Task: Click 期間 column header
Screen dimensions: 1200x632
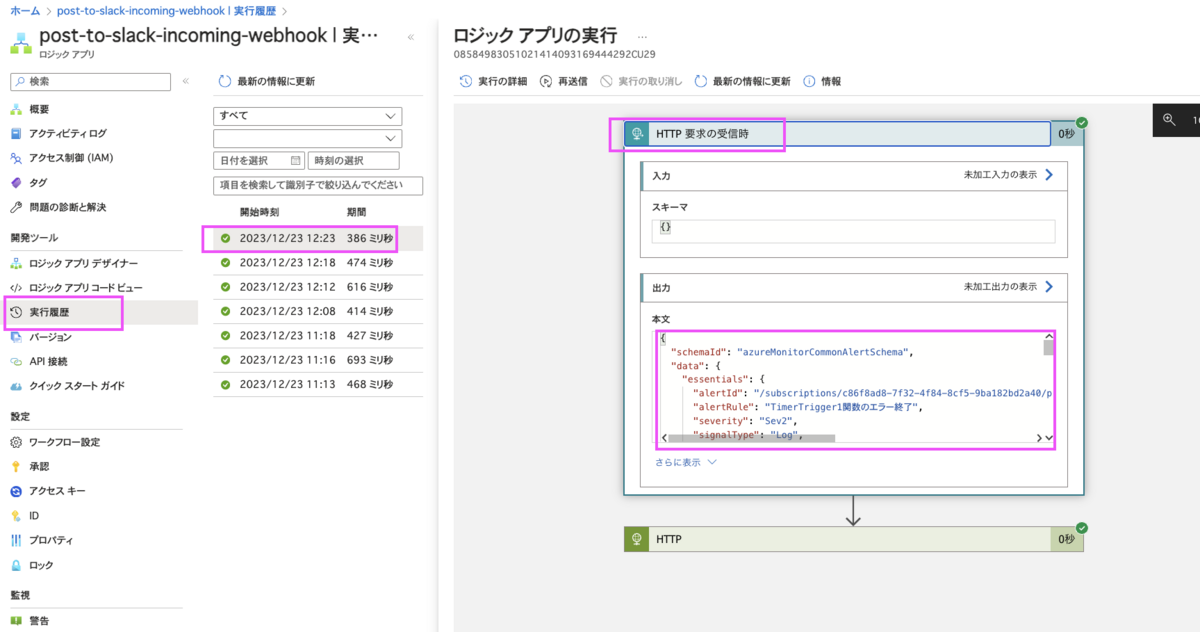Action: 357,212
